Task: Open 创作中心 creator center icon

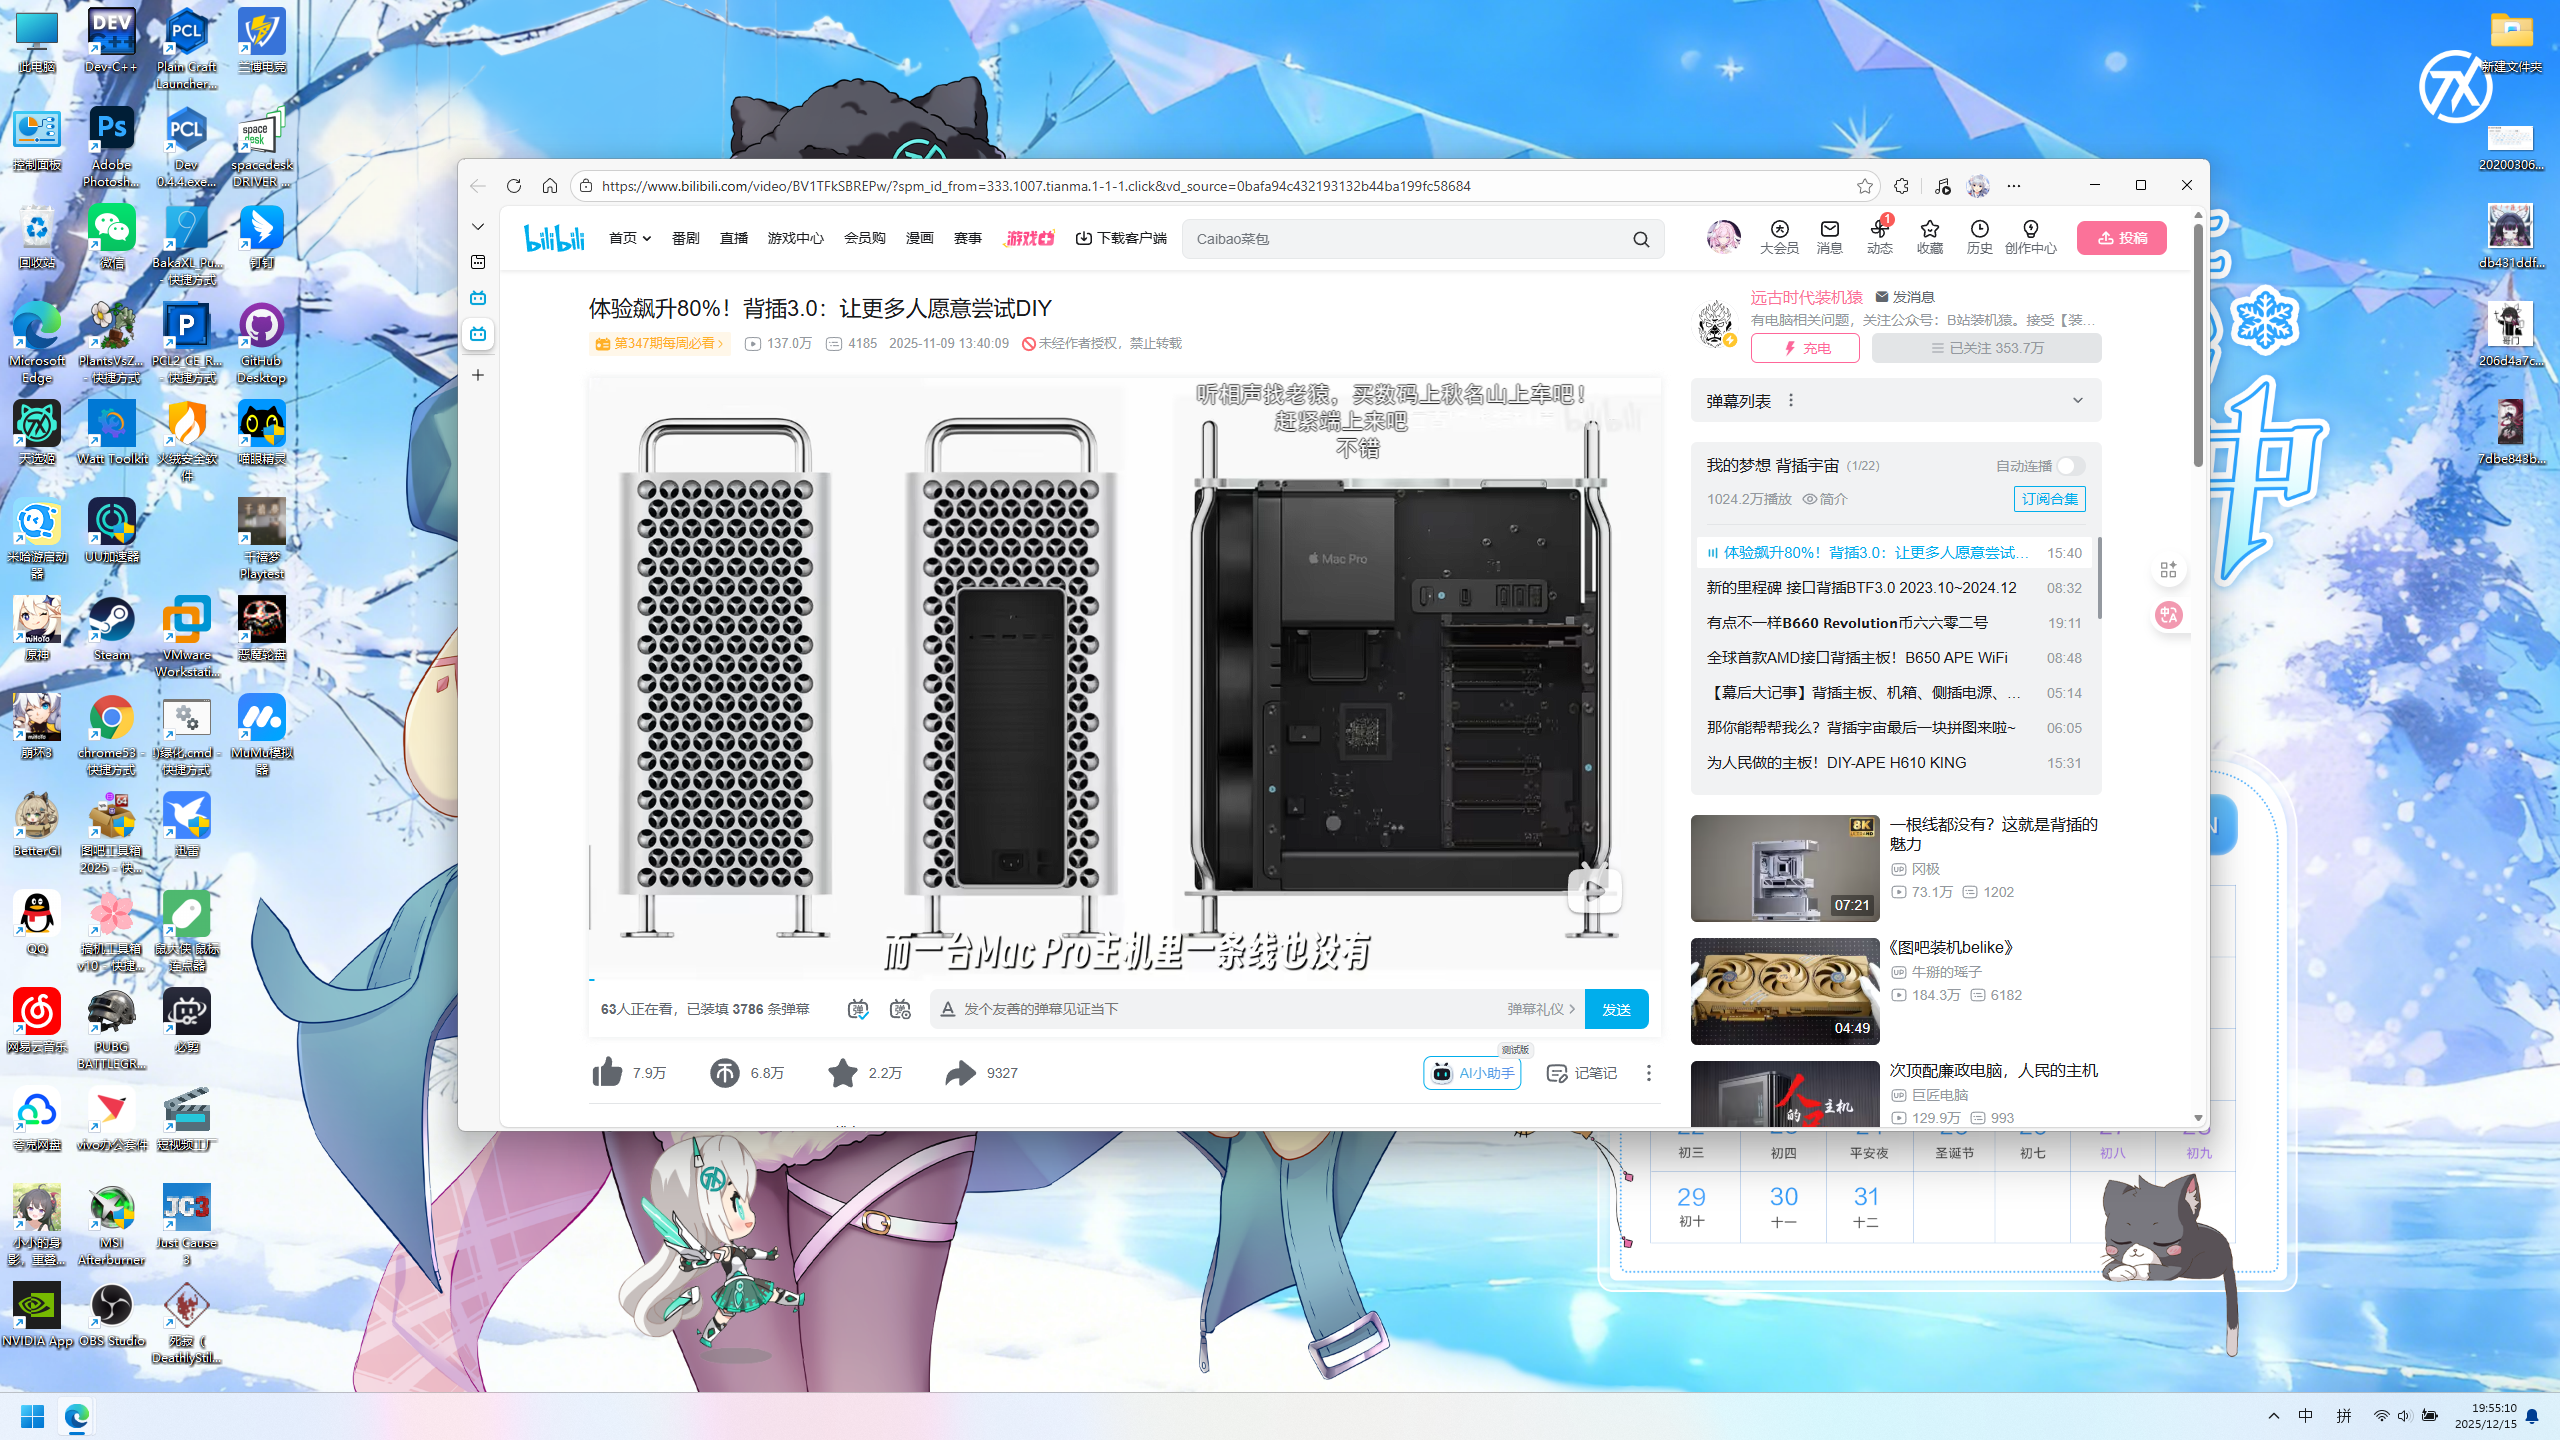Action: (2030, 237)
